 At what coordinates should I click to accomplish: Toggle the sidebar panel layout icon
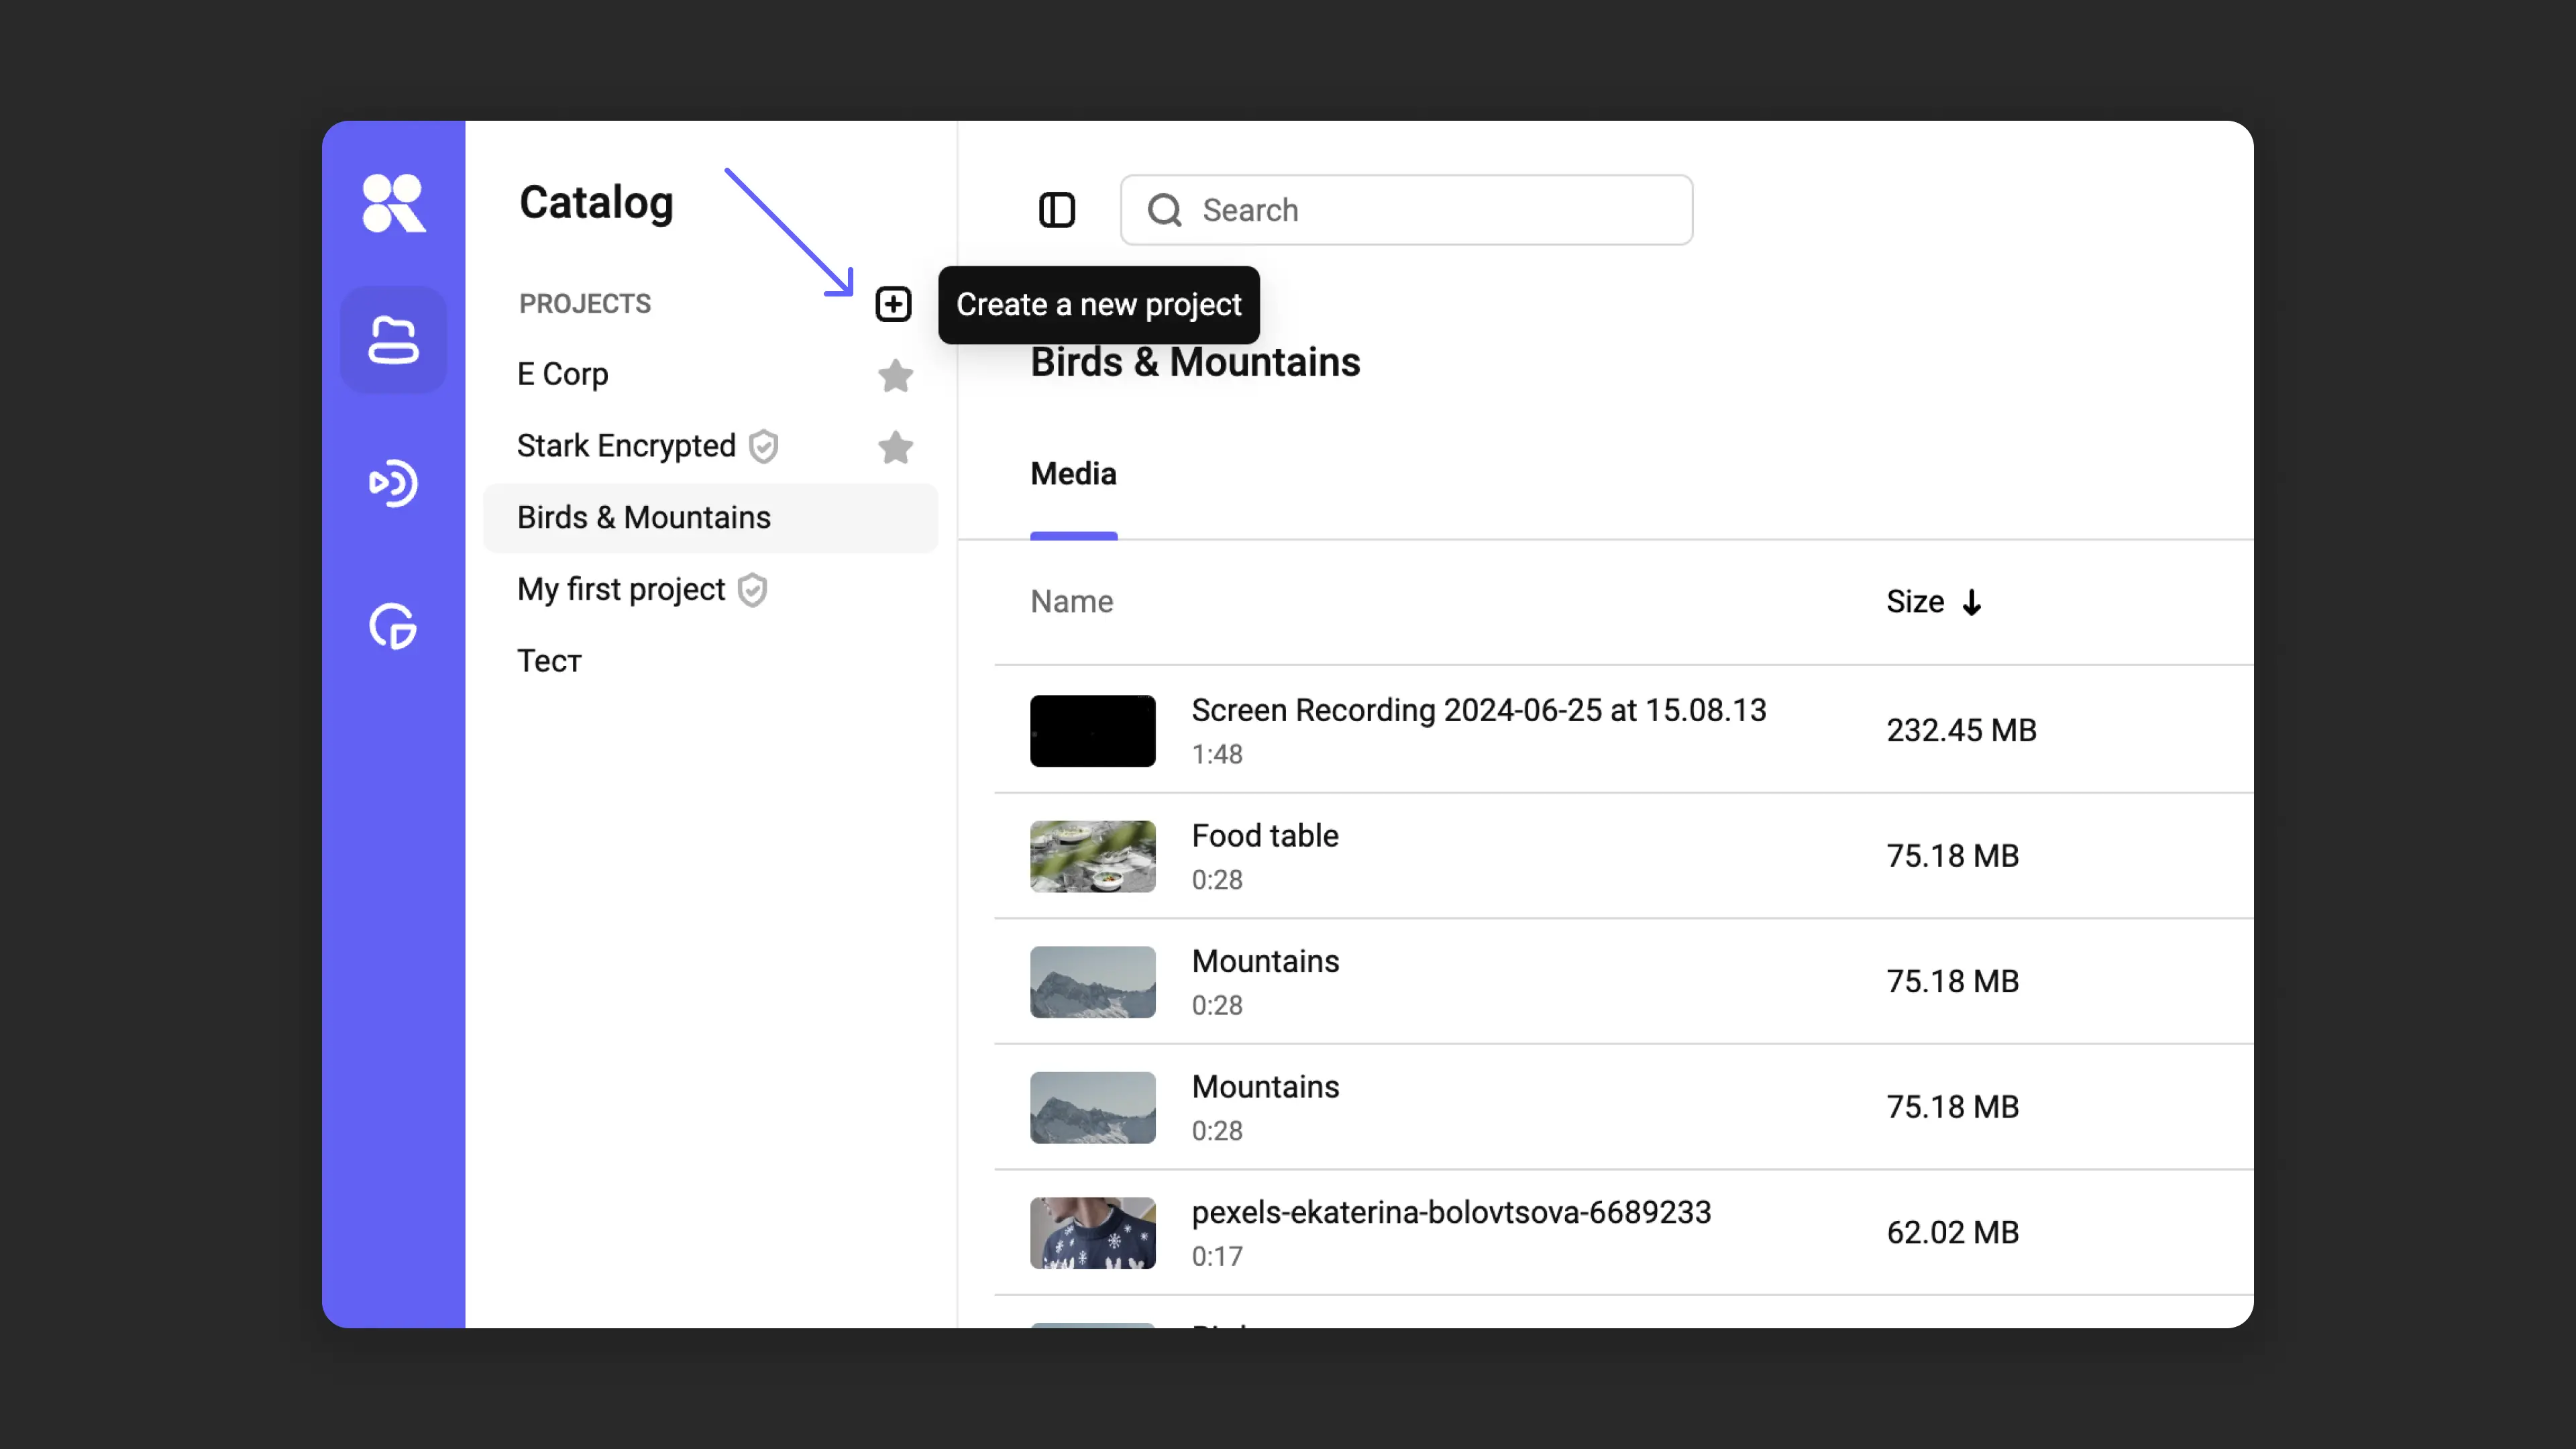(1057, 210)
